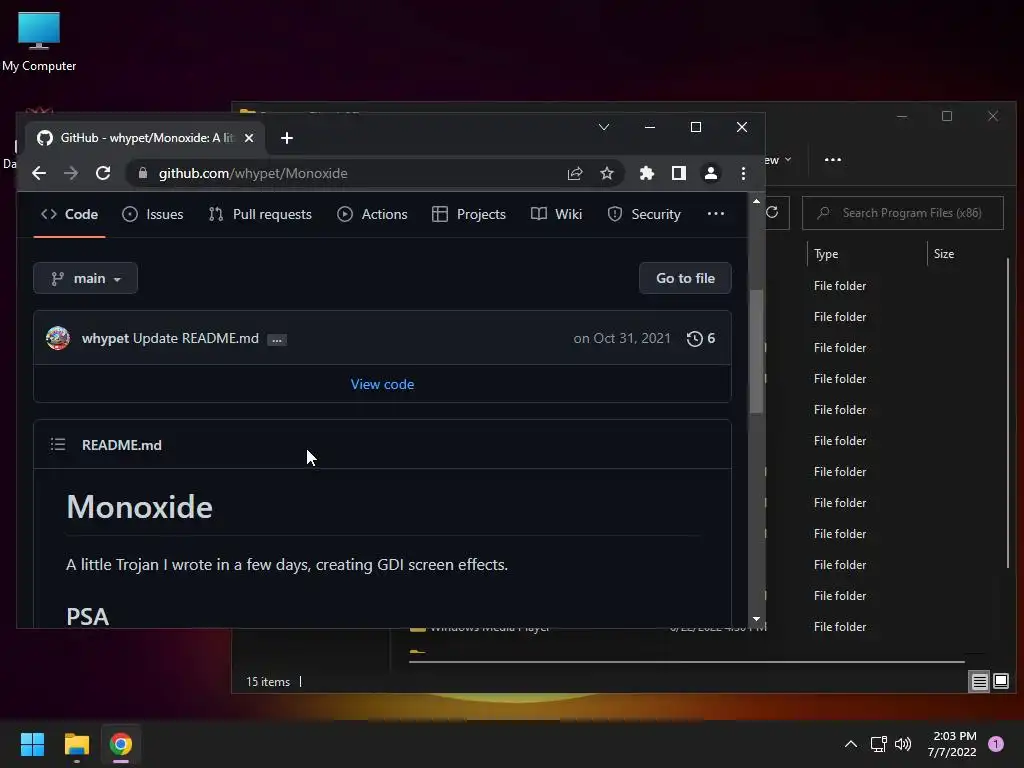Open the Issues tab
1024x768 pixels.
(153, 214)
